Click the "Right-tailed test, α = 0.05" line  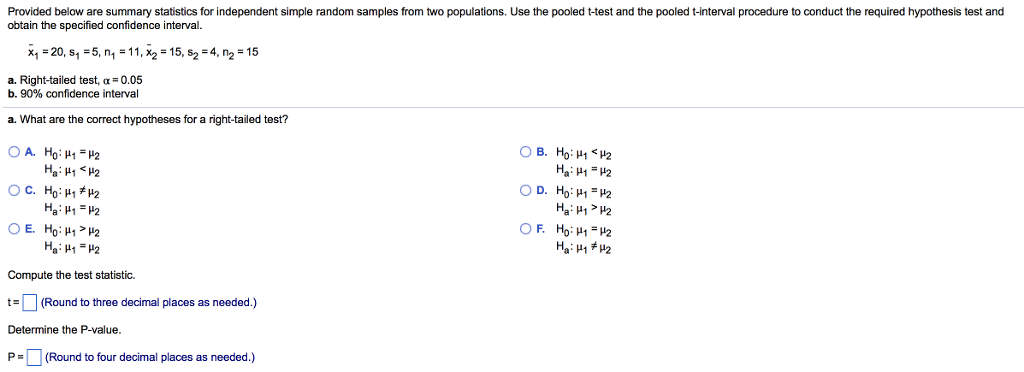point(75,80)
